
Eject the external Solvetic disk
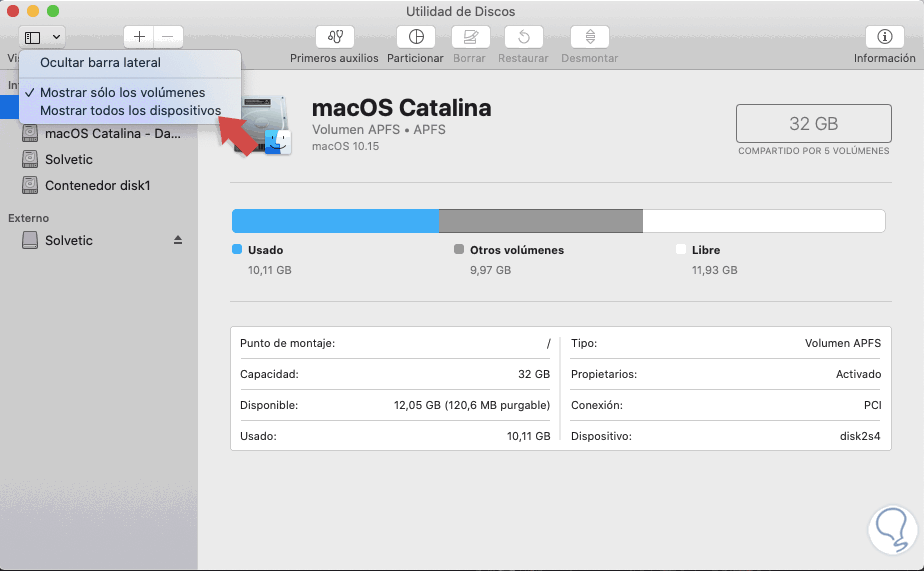pos(178,240)
